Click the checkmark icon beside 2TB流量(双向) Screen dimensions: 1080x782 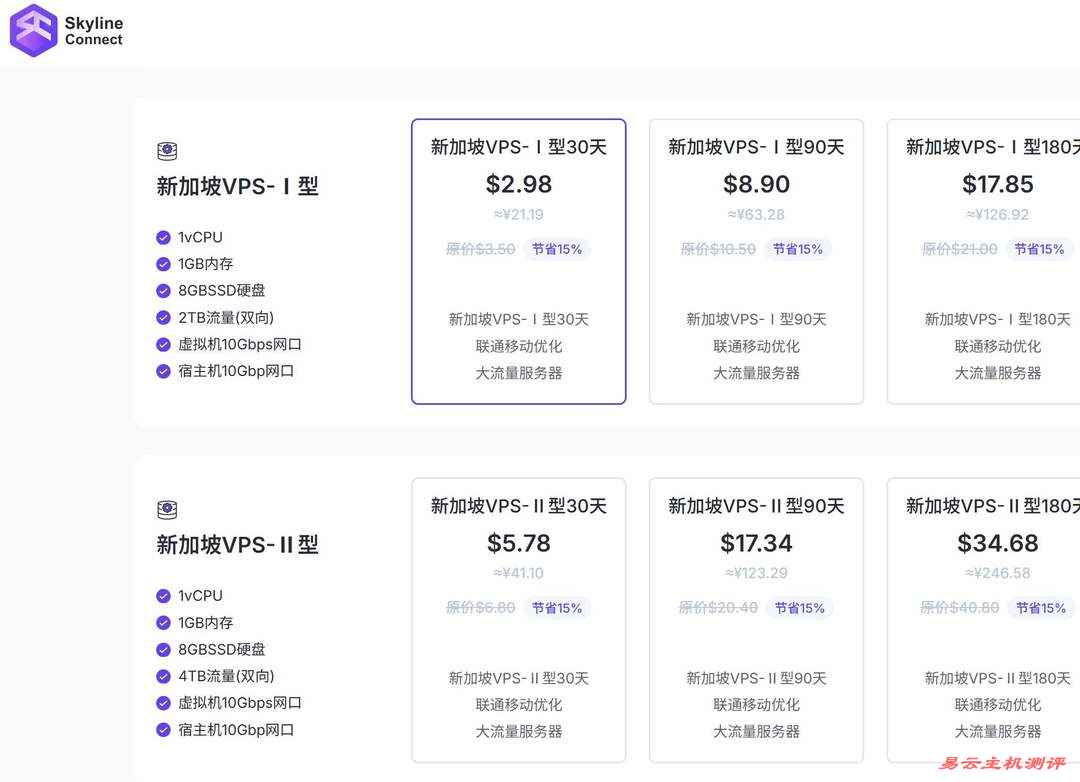(163, 317)
